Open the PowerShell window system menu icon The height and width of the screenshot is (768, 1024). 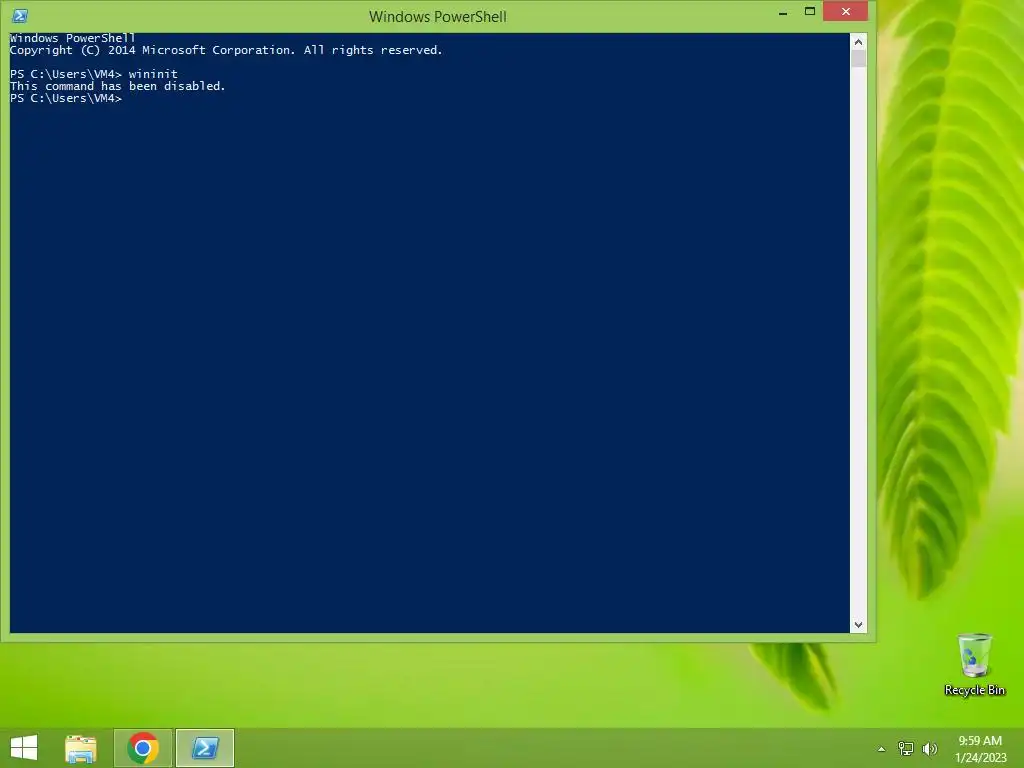click(x=20, y=16)
